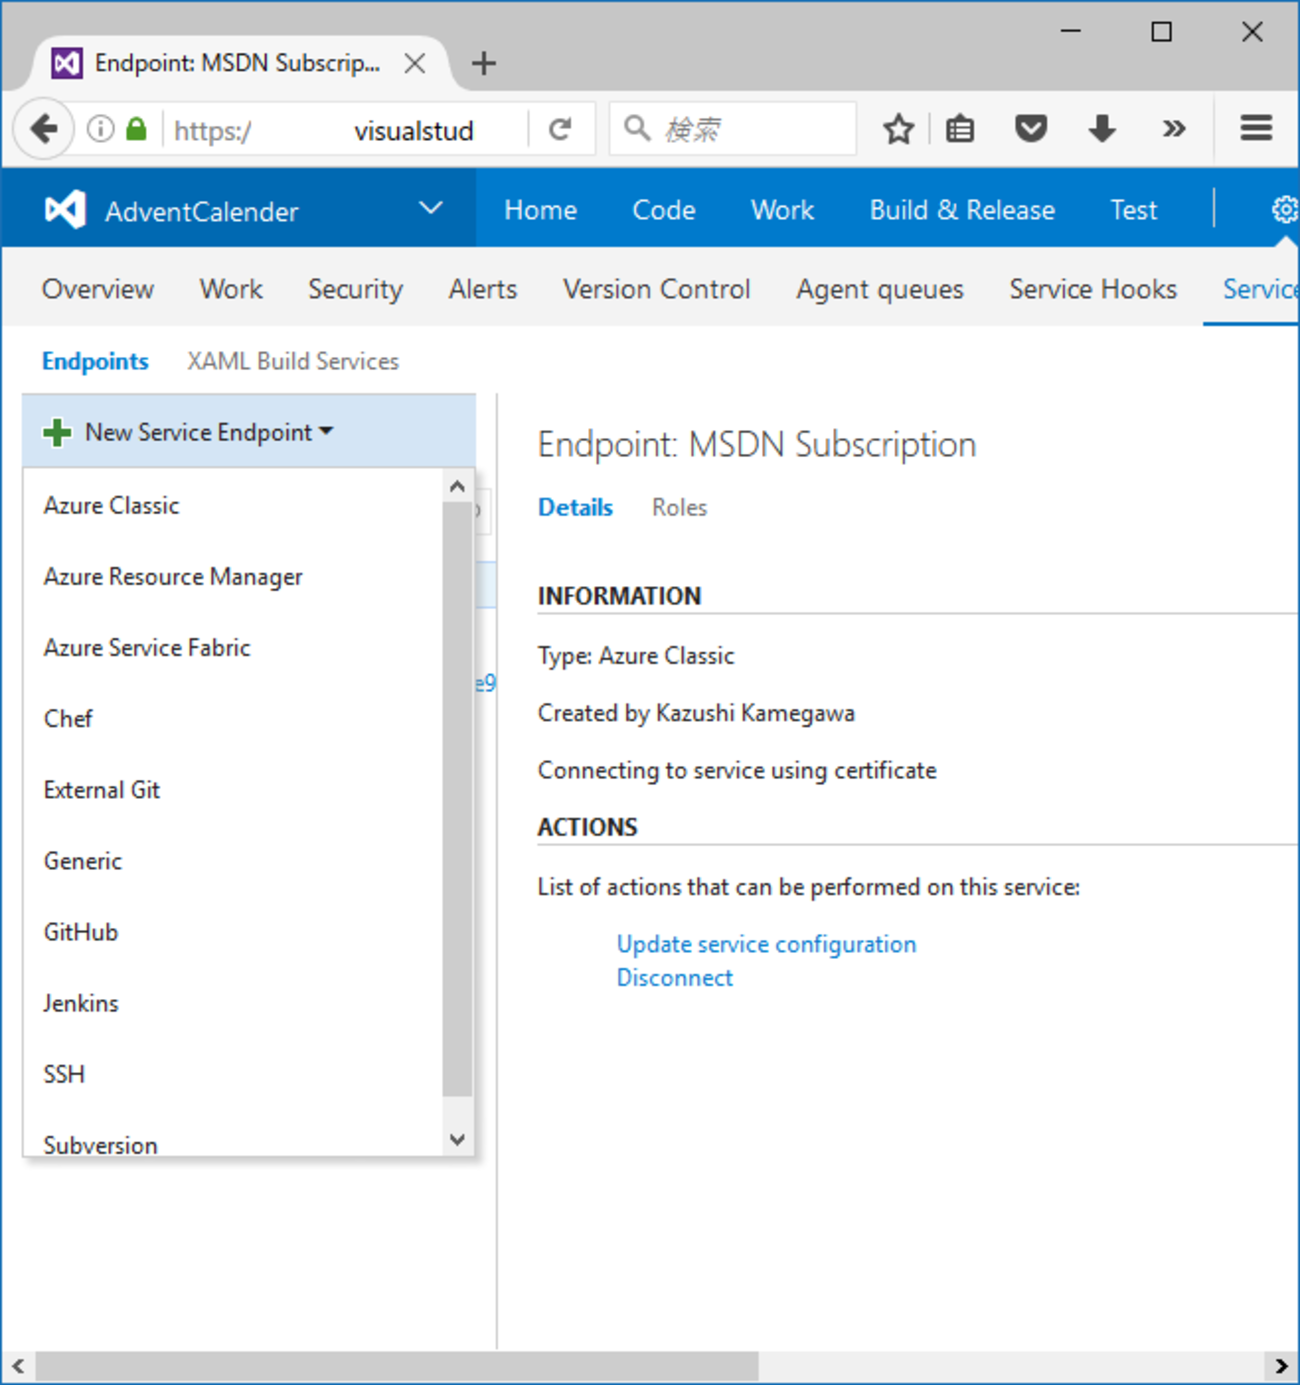This screenshot has height=1385, width=1300.
Task: Click the Disconnect link
Action: [x=674, y=978]
